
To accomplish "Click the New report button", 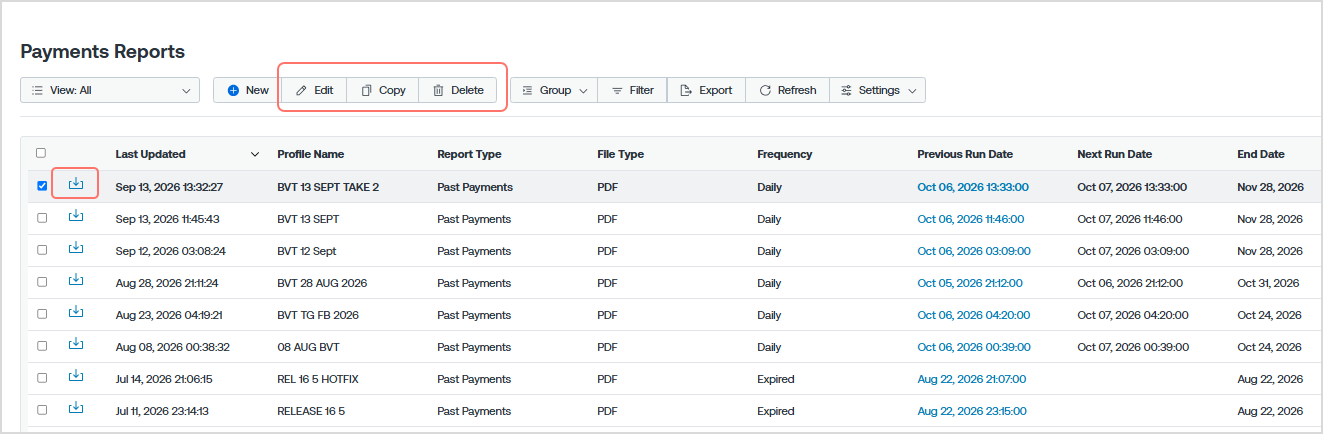I will click(x=247, y=90).
